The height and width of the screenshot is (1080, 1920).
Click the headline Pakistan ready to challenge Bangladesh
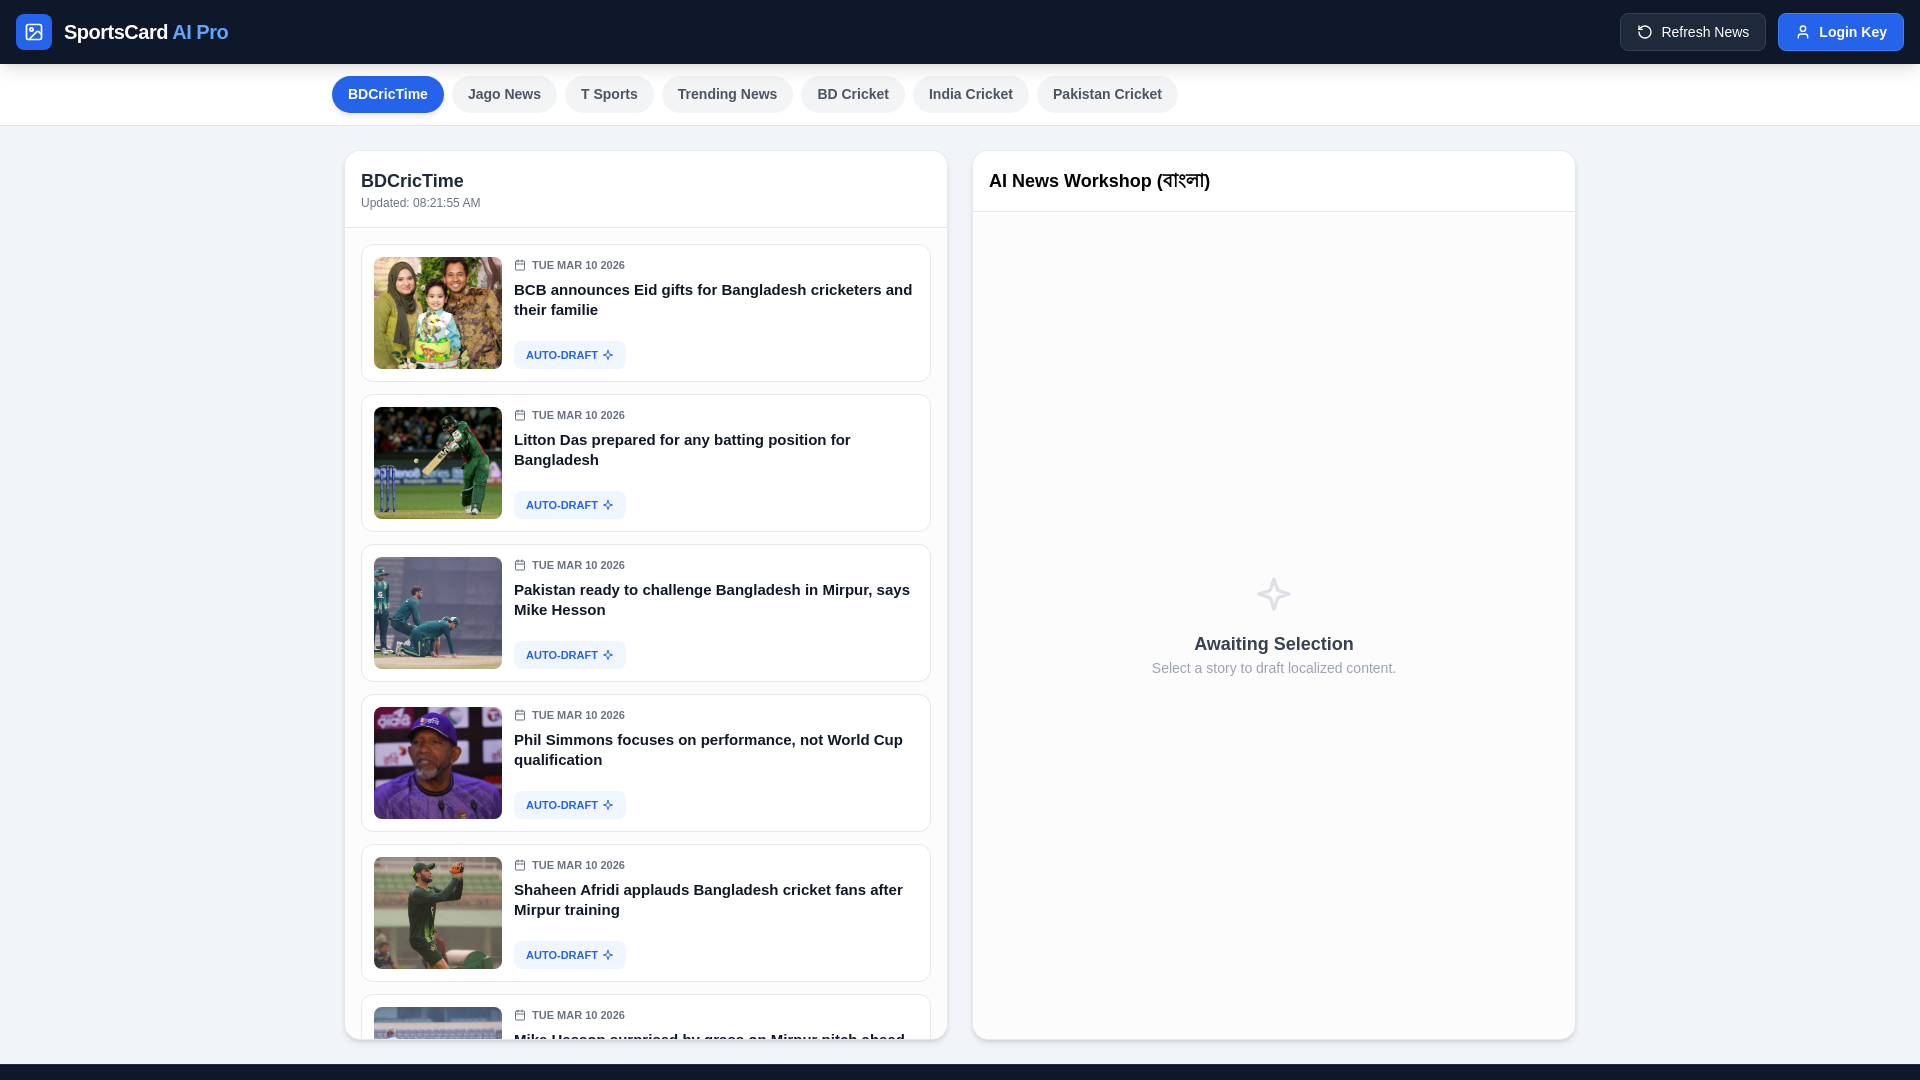click(x=712, y=600)
